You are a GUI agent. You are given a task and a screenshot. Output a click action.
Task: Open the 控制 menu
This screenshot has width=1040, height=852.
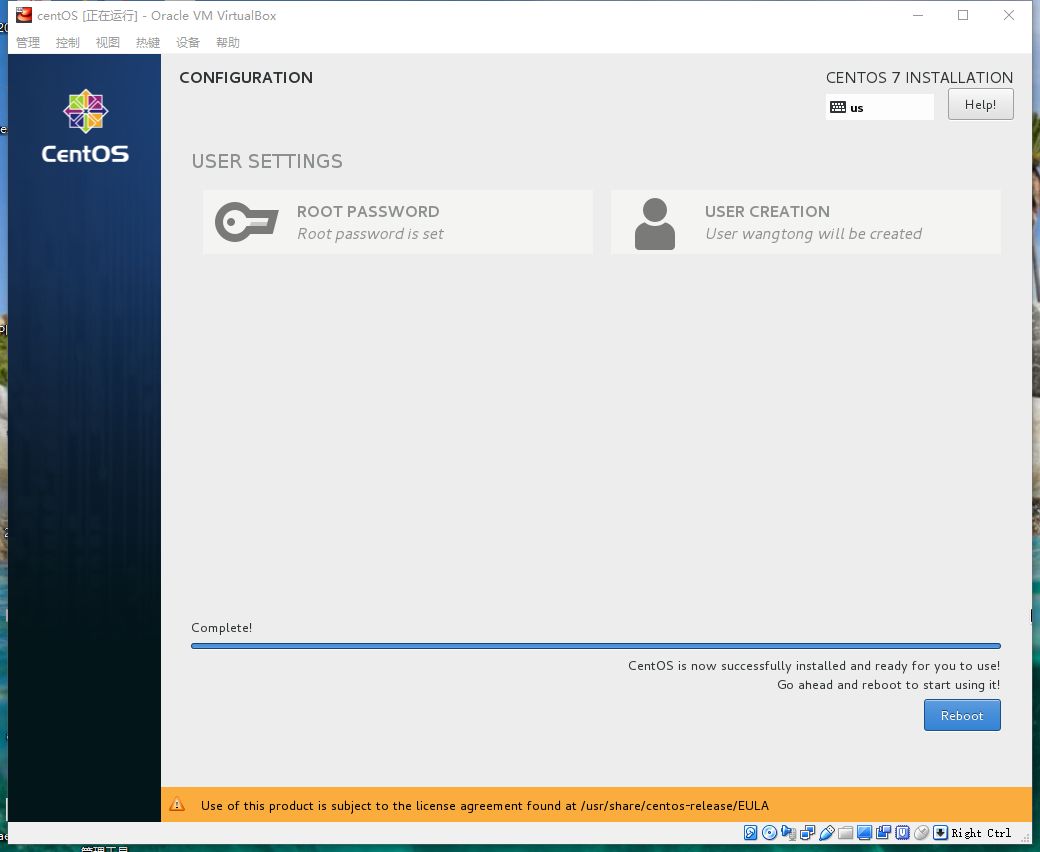coord(67,42)
